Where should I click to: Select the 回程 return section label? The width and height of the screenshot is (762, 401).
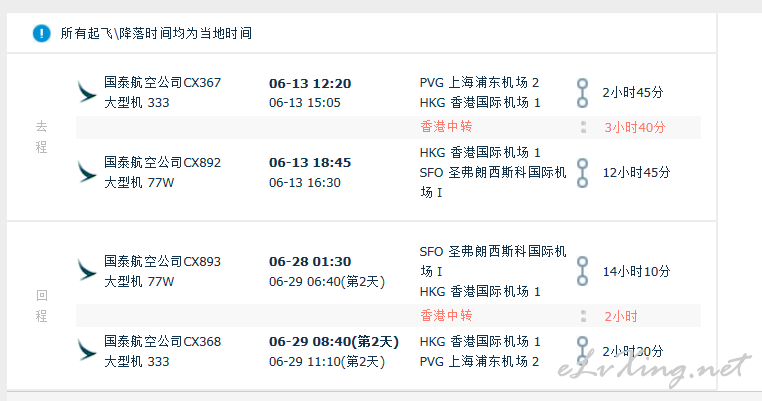tap(41, 305)
